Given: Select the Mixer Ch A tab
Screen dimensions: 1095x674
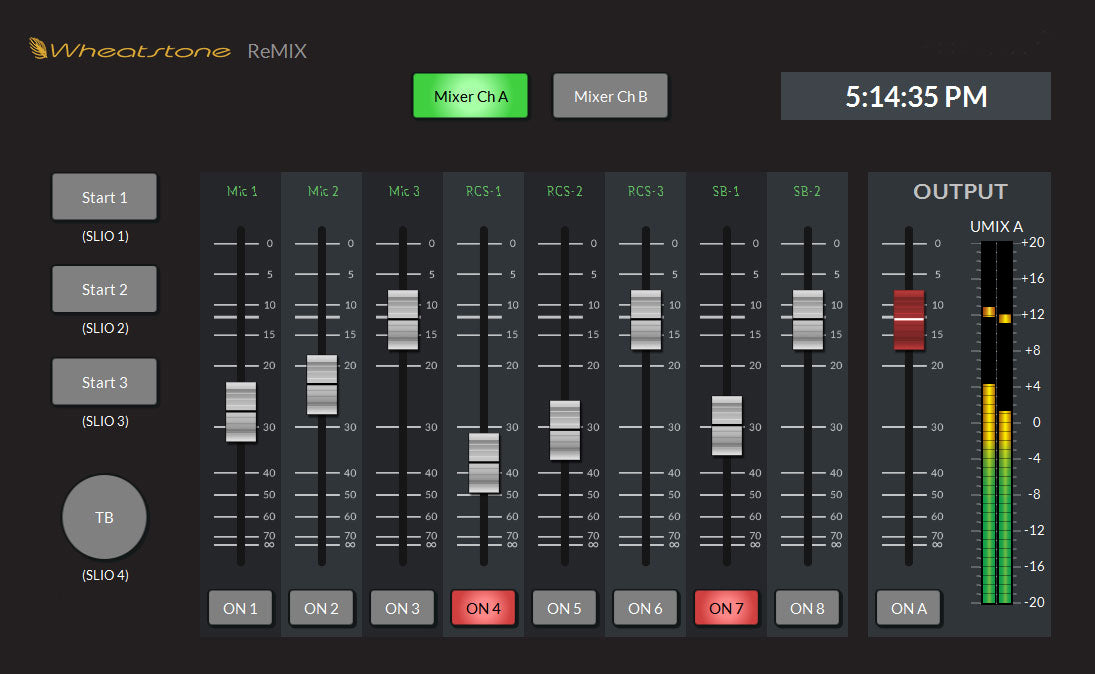Looking at the screenshot, I should (470, 96).
